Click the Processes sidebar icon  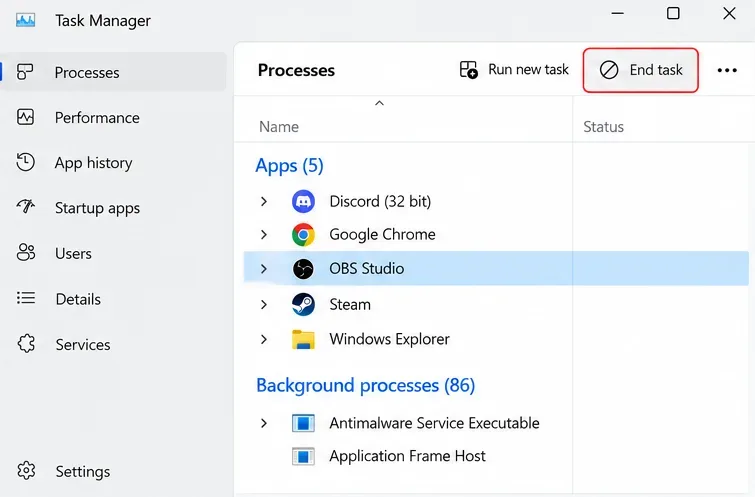pos(25,72)
